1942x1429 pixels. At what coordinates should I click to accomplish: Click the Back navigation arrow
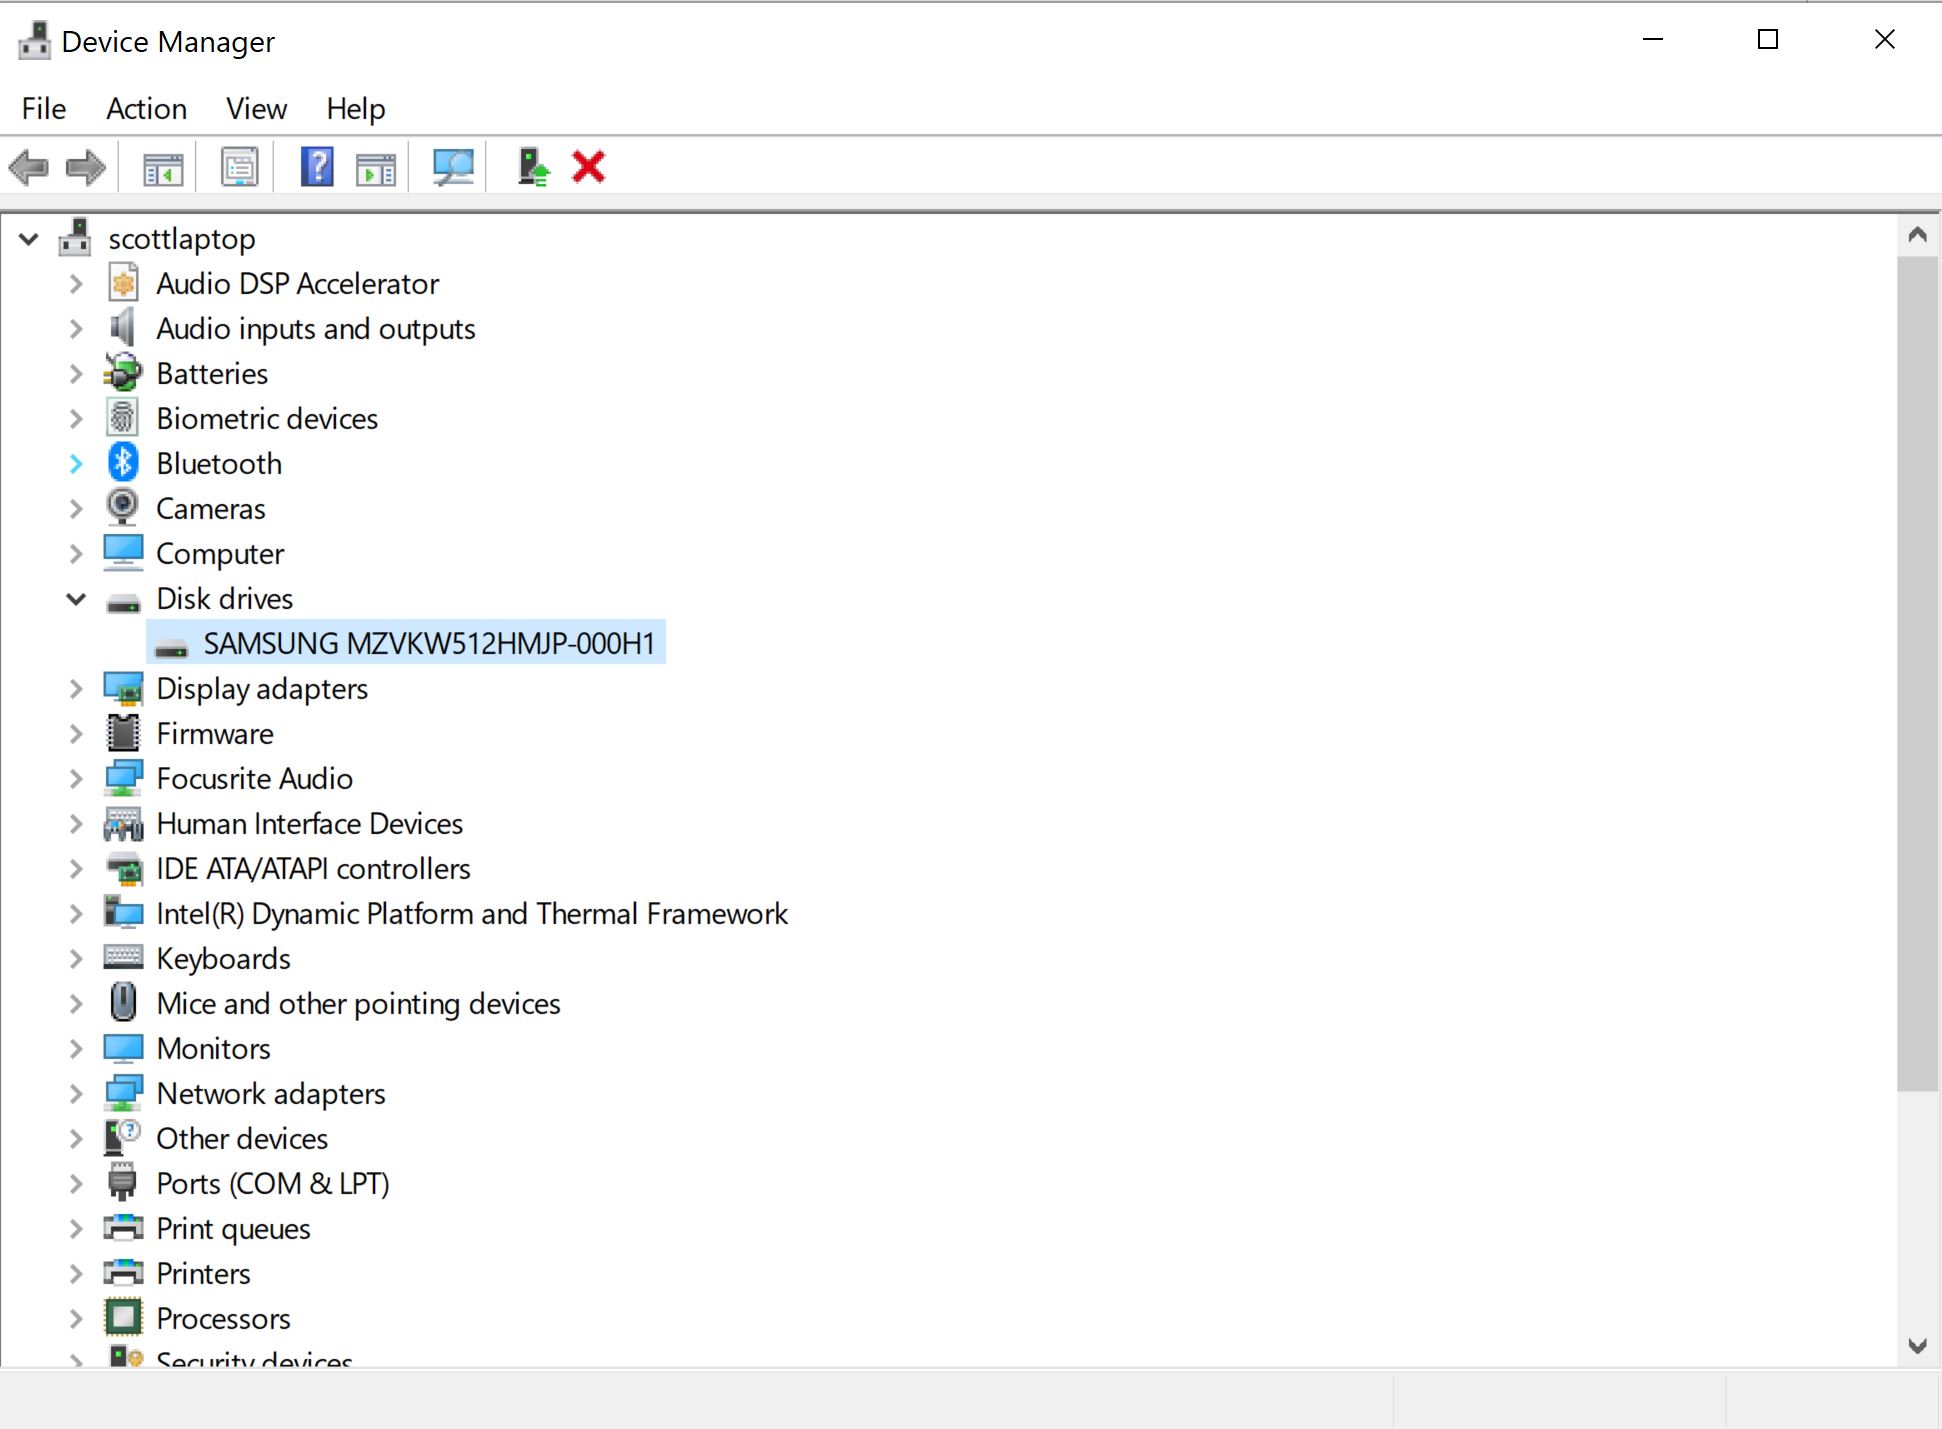coord(29,166)
